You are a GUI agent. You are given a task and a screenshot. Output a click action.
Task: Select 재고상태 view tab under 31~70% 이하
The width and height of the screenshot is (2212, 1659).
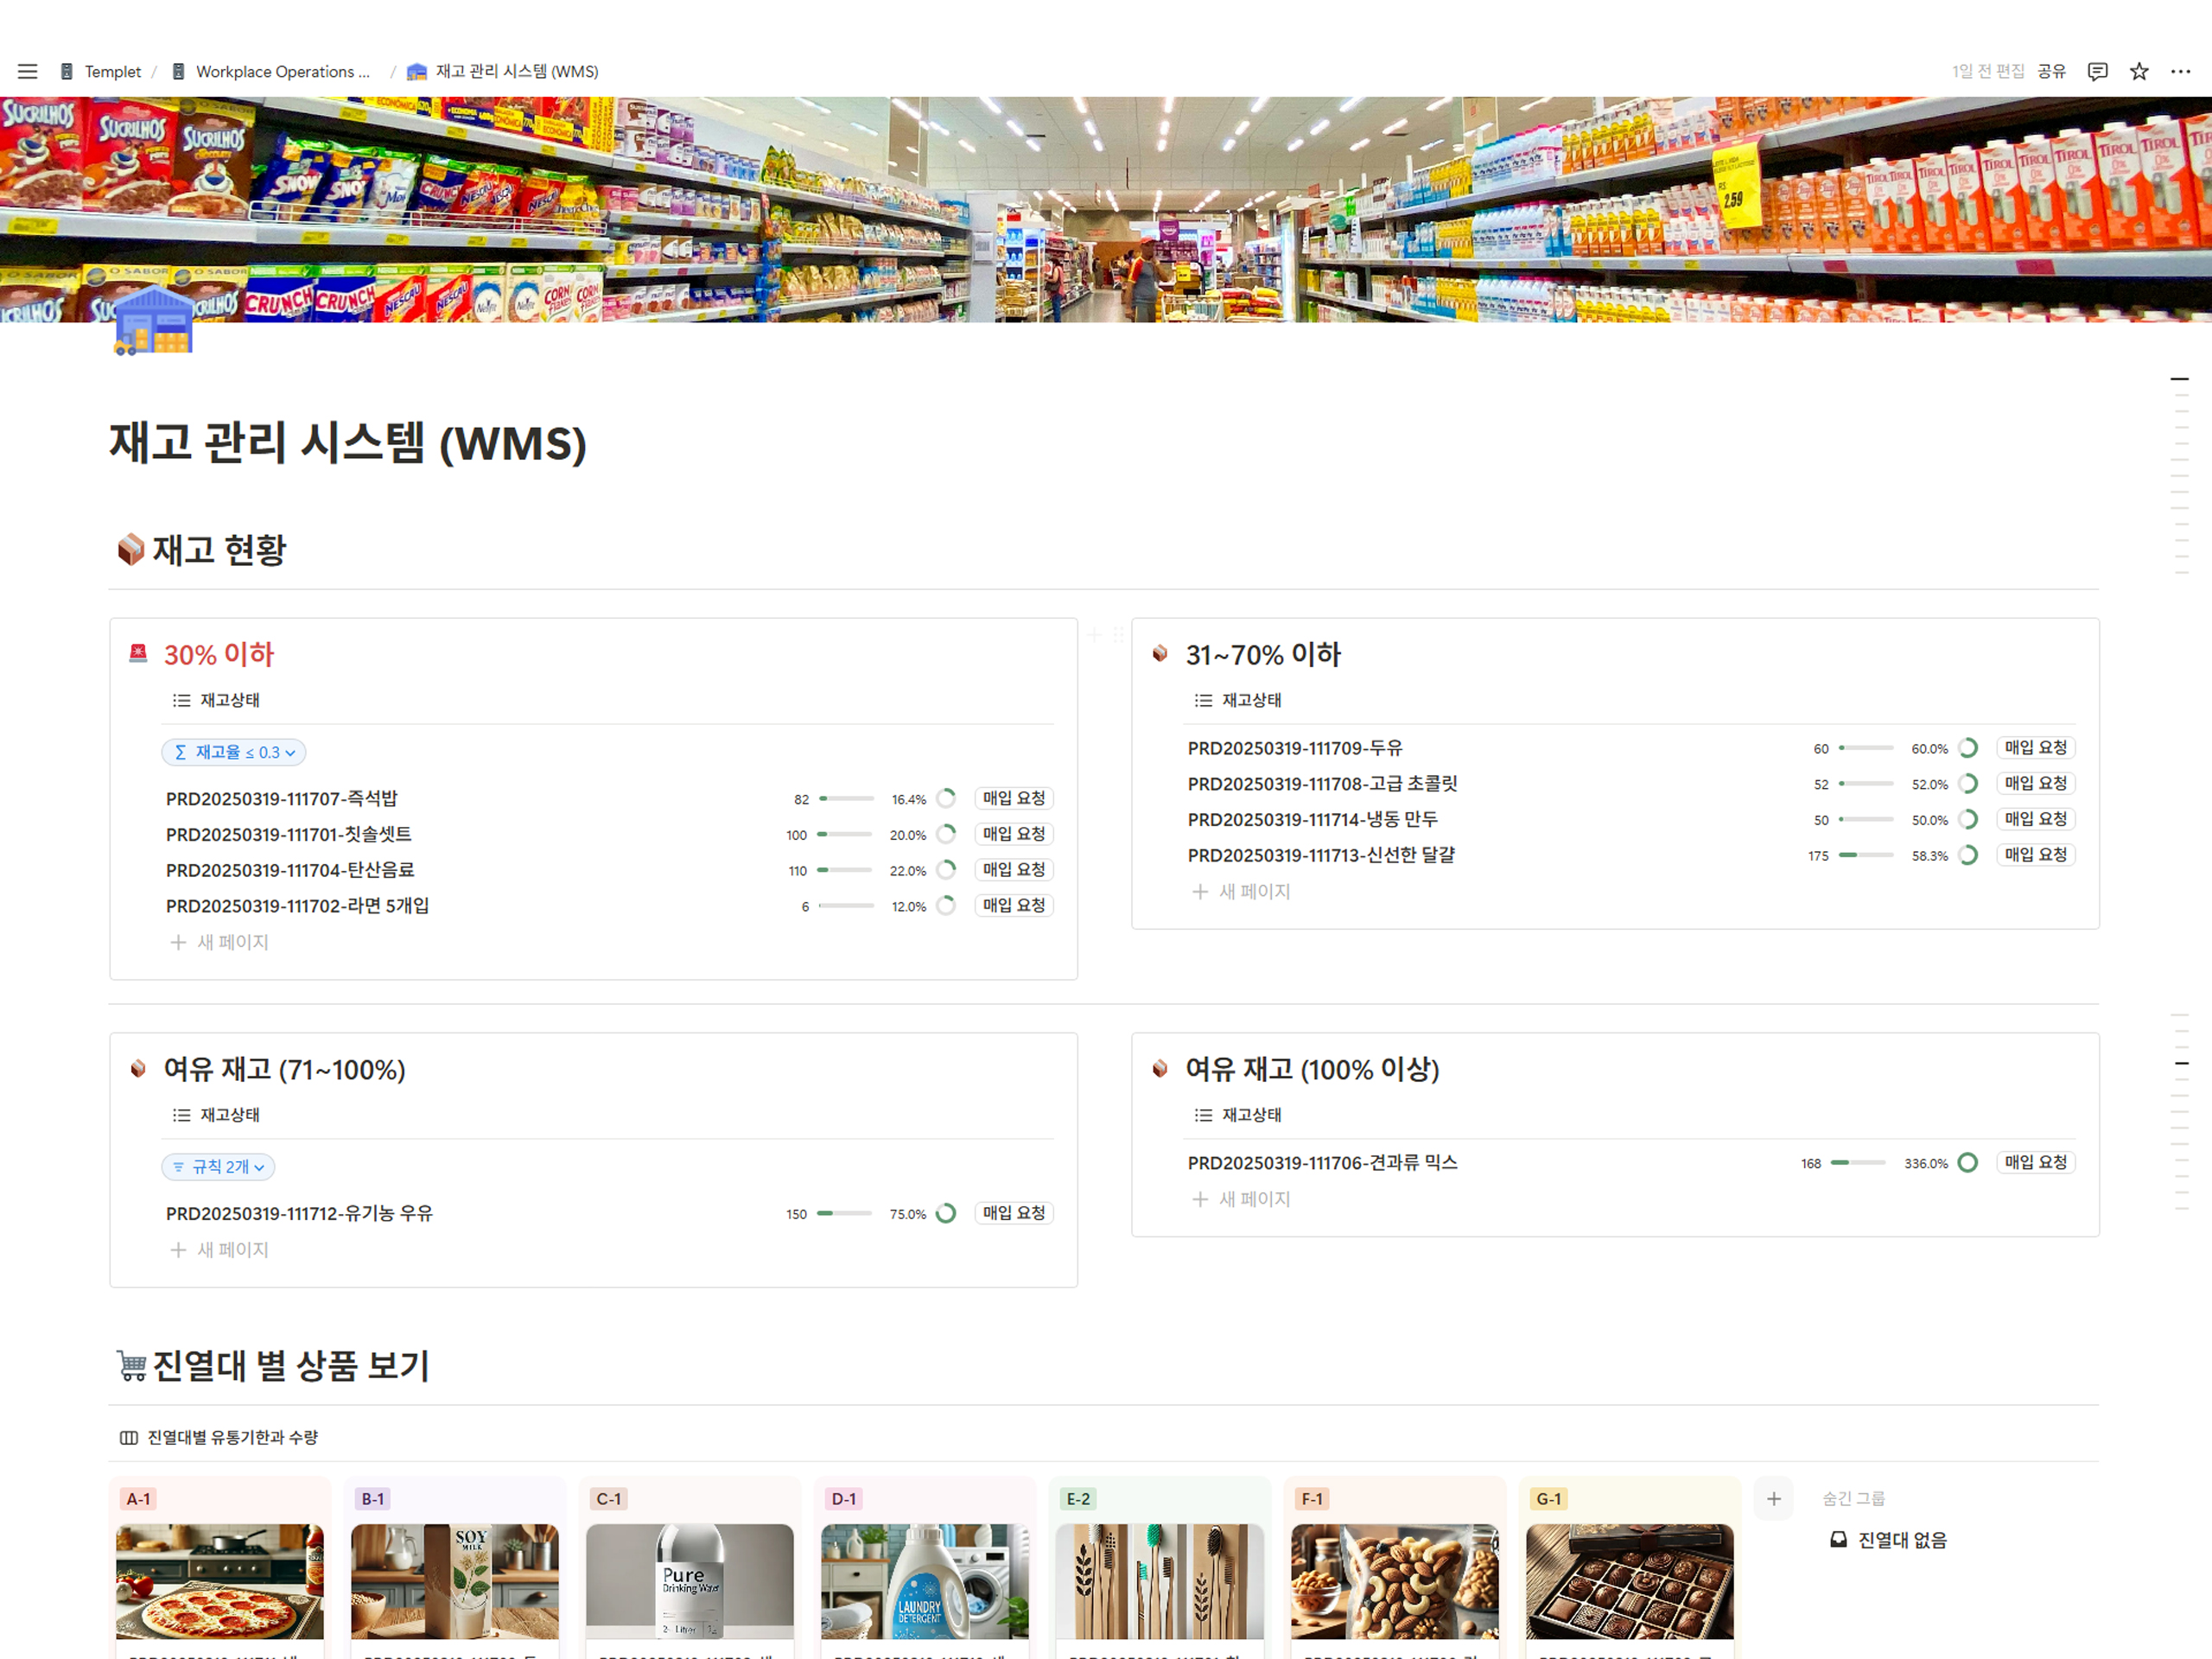[1238, 700]
